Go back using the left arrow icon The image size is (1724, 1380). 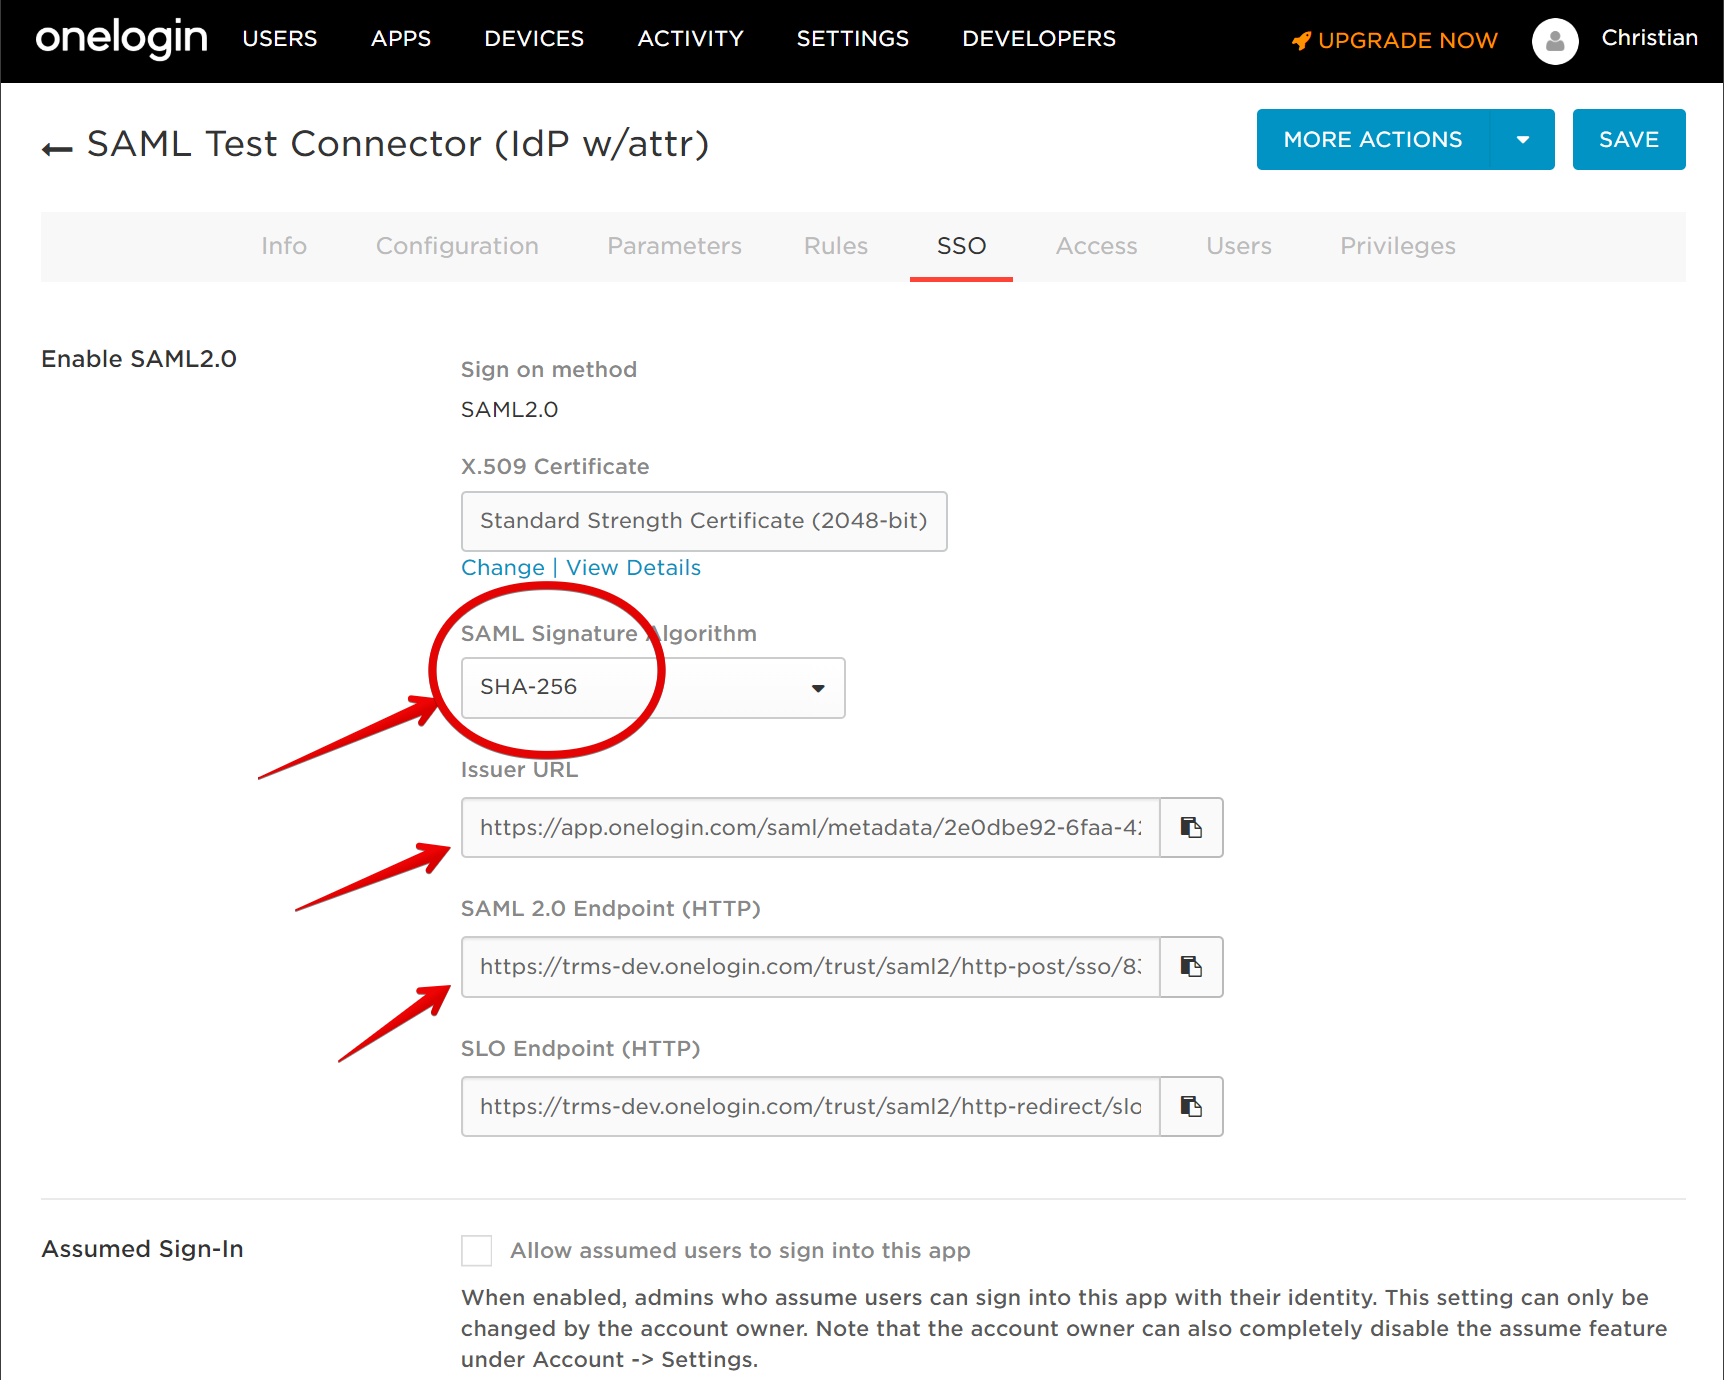point(57,149)
